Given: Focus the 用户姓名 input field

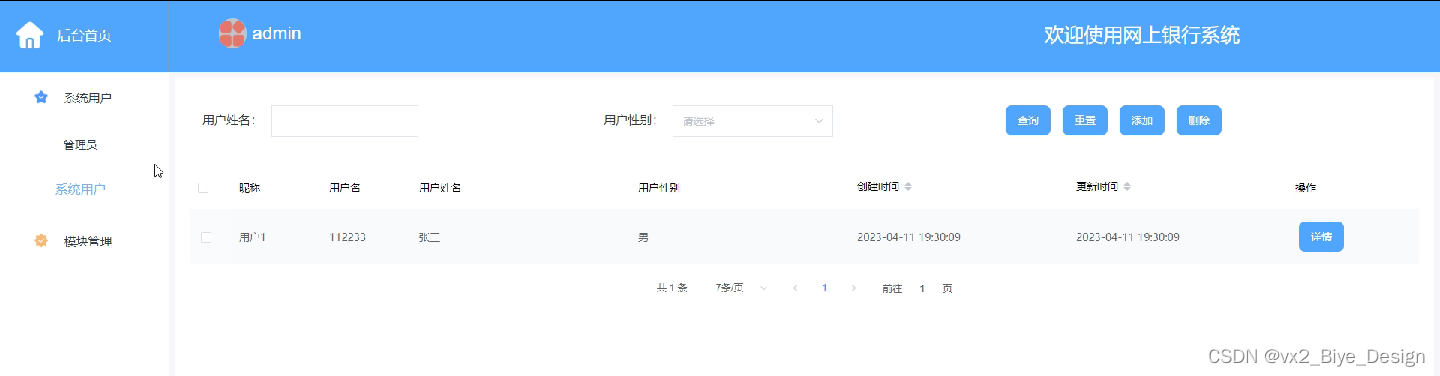Looking at the screenshot, I should (x=344, y=121).
